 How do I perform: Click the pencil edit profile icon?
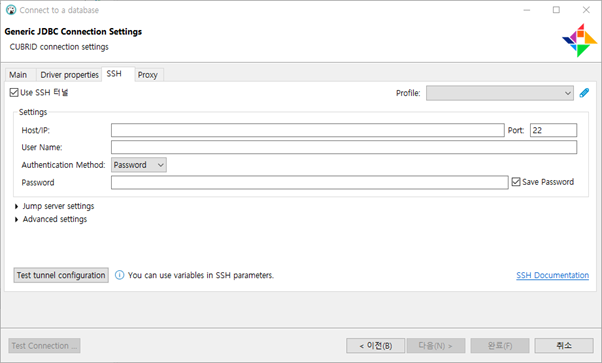584,93
